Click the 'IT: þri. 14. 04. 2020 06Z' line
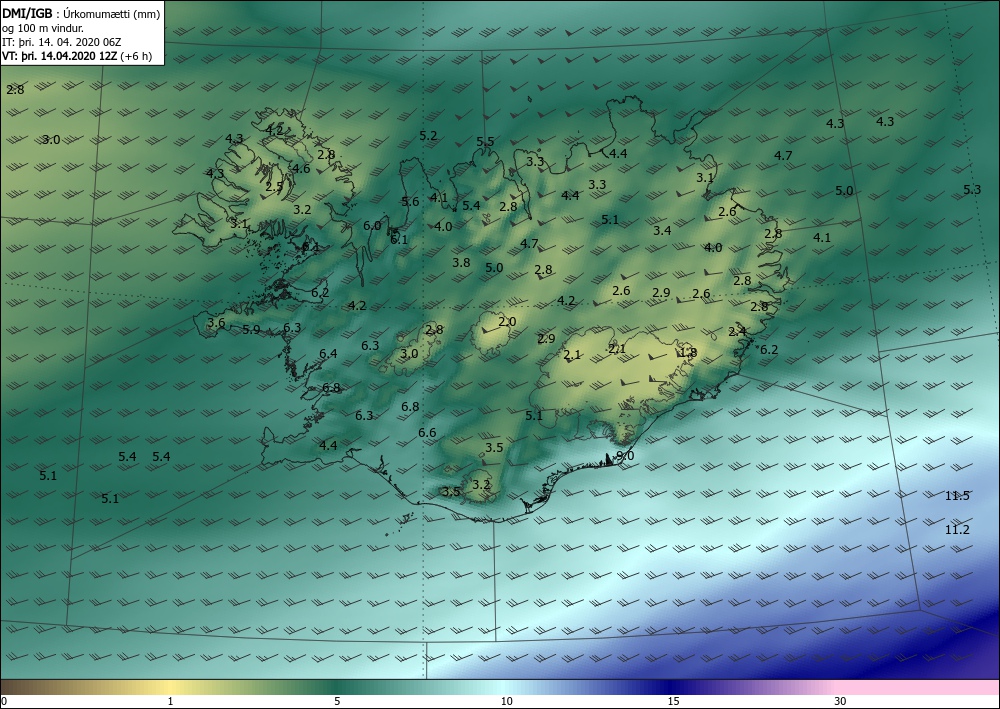 61,42
